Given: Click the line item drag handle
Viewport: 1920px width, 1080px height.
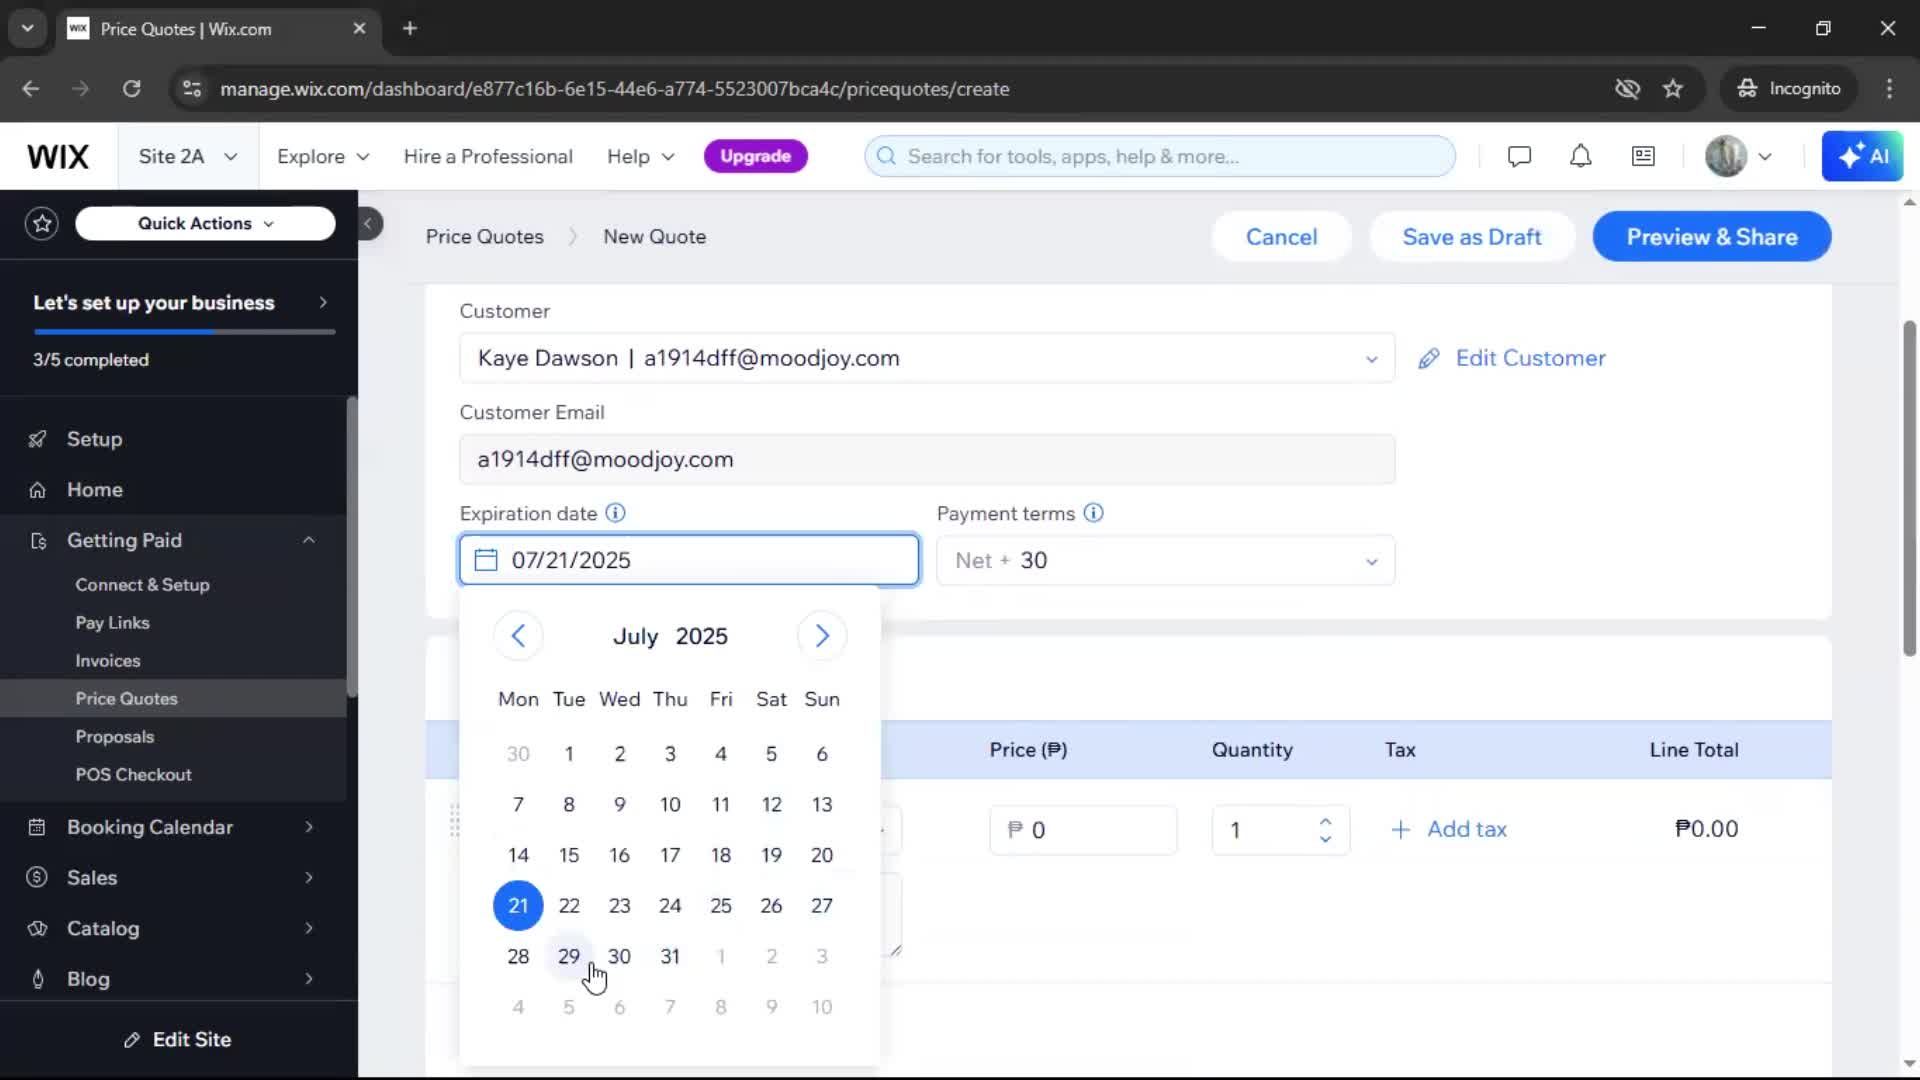Looking at the screenshot, I should tap(454, 822).
